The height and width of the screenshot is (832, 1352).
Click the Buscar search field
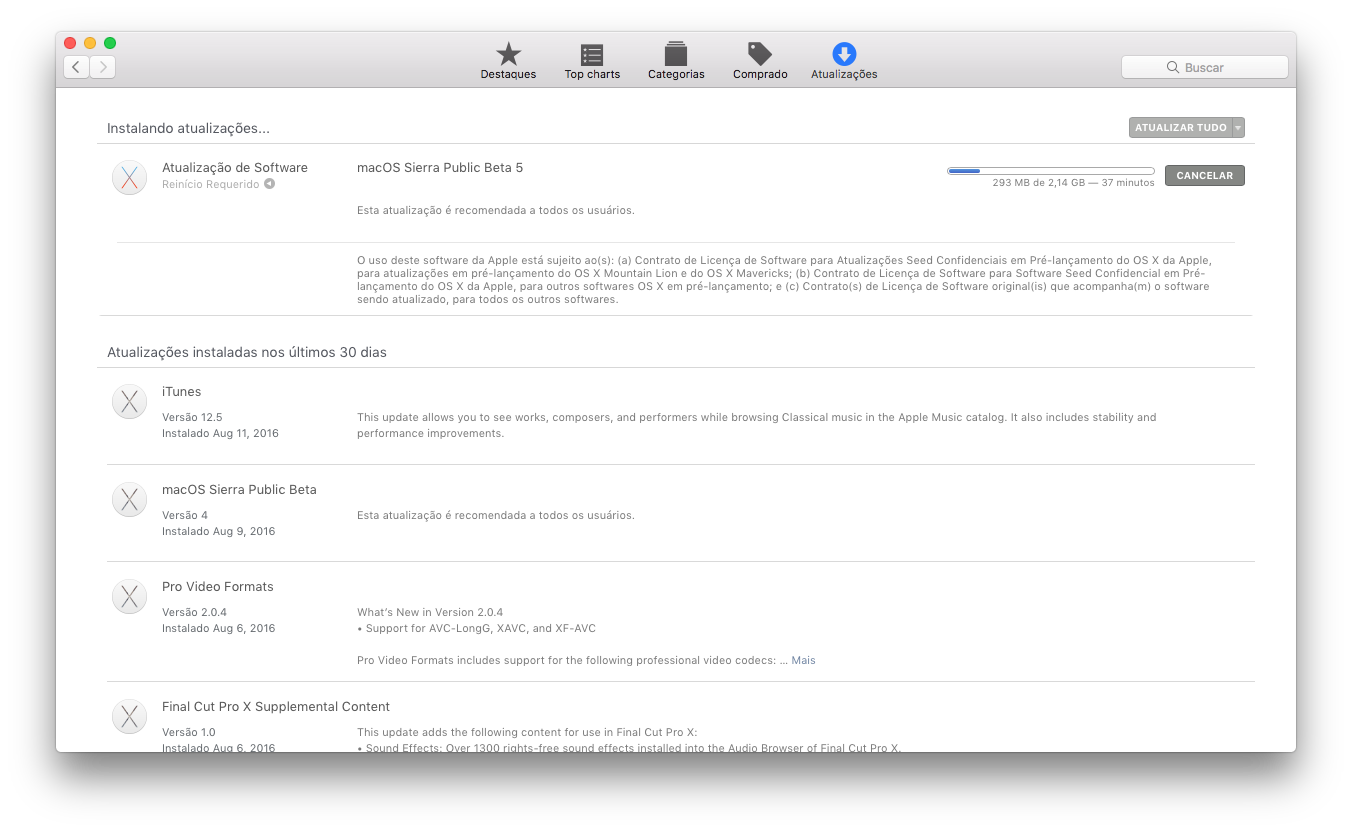(1205, 67)
